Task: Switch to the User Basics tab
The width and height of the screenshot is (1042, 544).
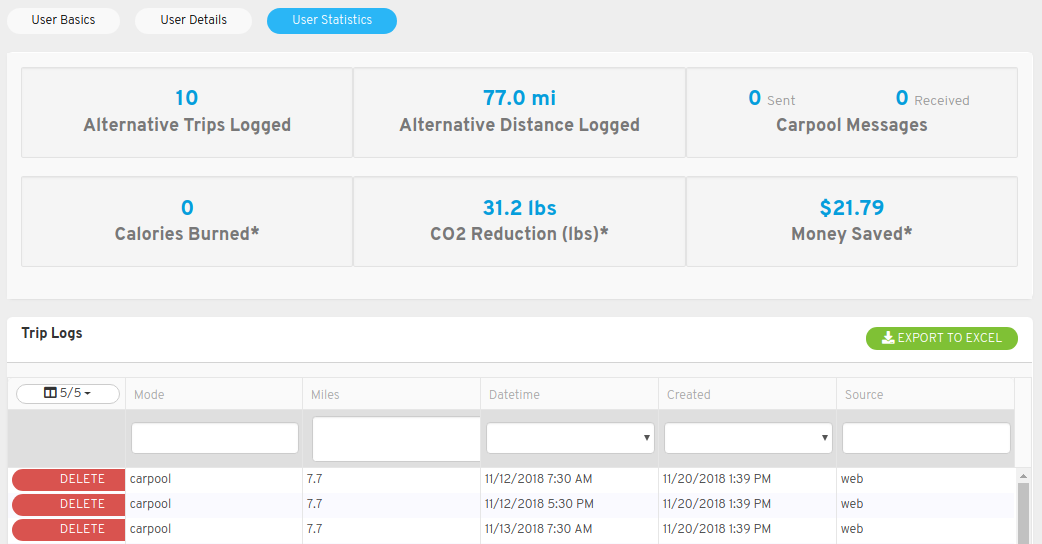Action: click(x=63, y=21)
